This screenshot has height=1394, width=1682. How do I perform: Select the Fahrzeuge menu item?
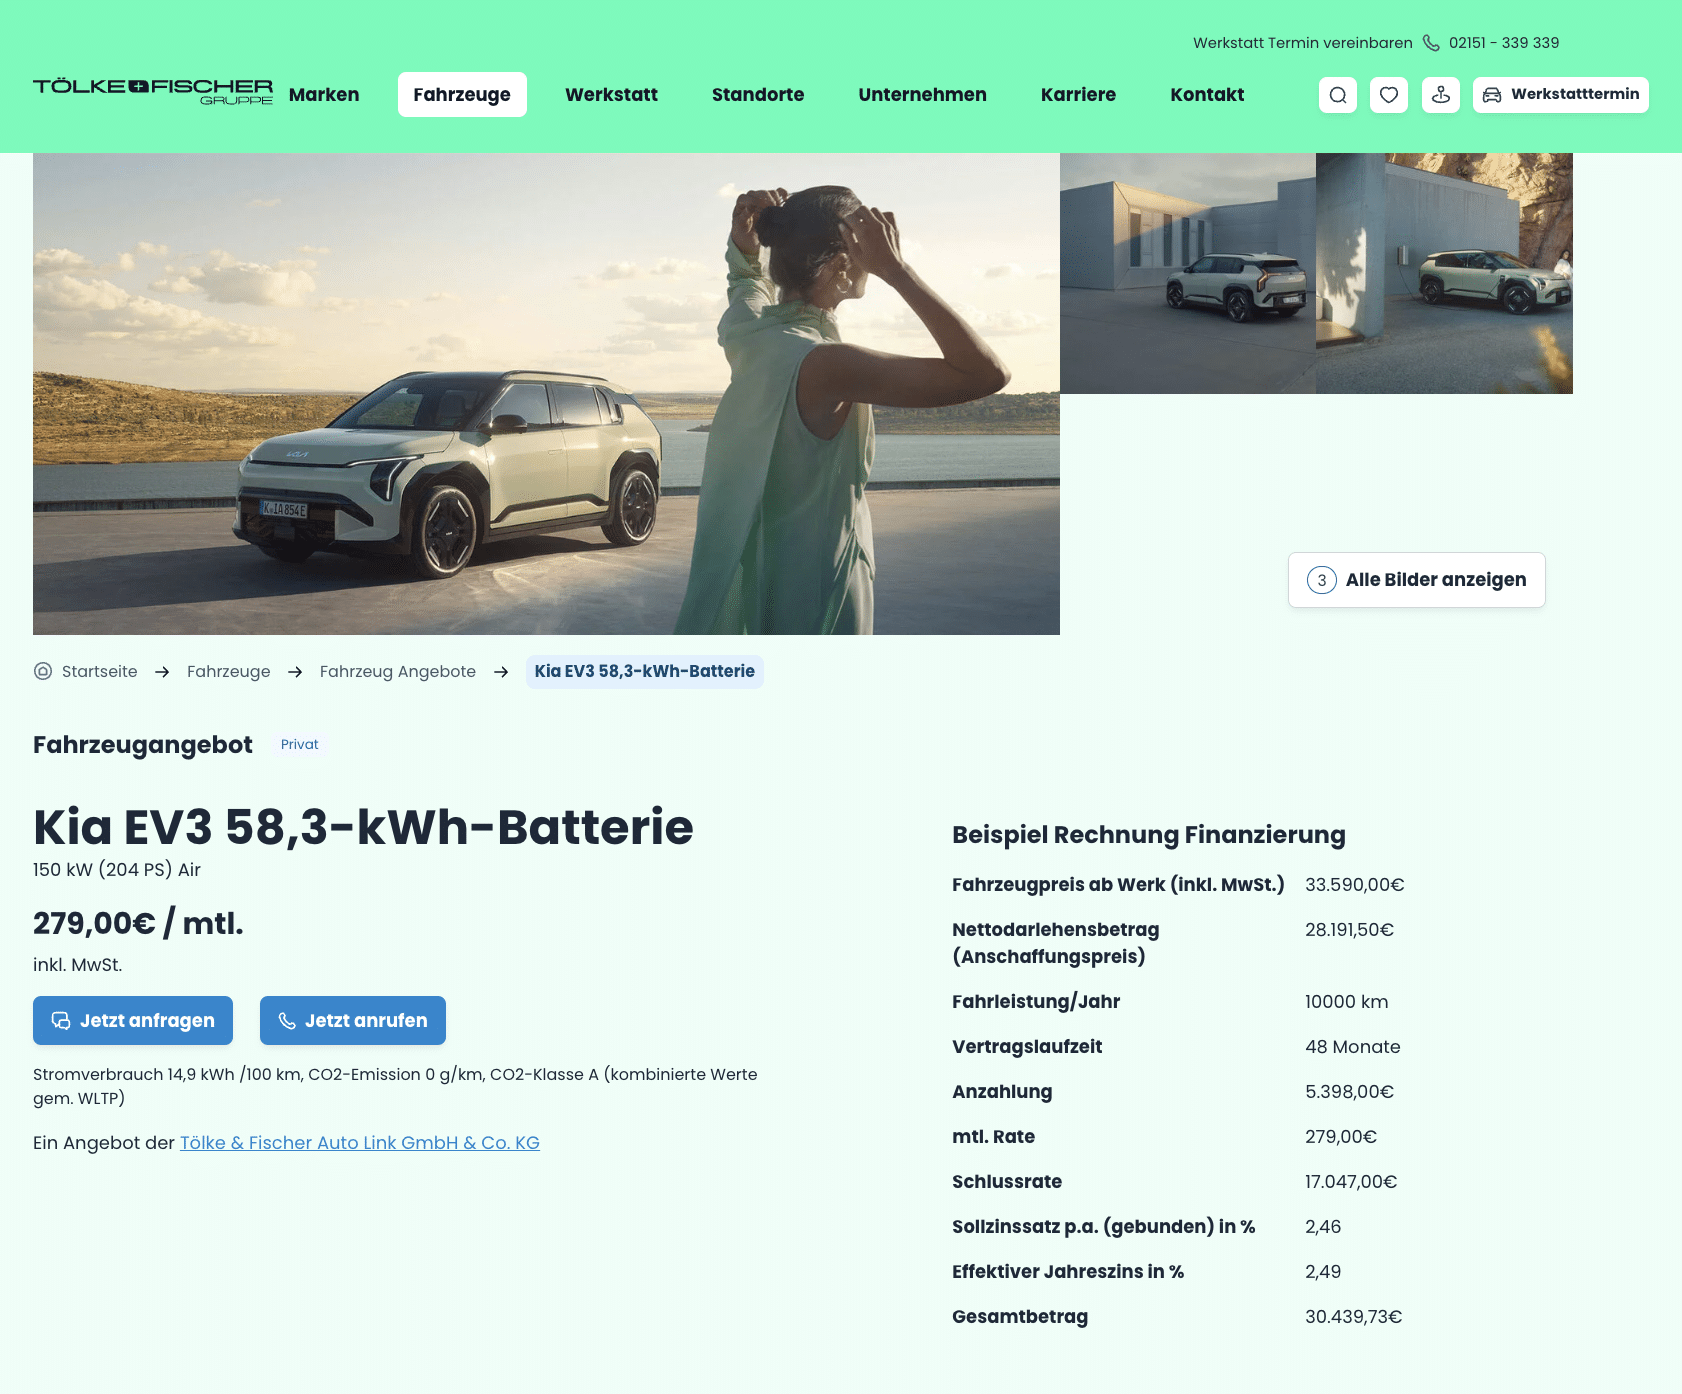tap(462, 95)
